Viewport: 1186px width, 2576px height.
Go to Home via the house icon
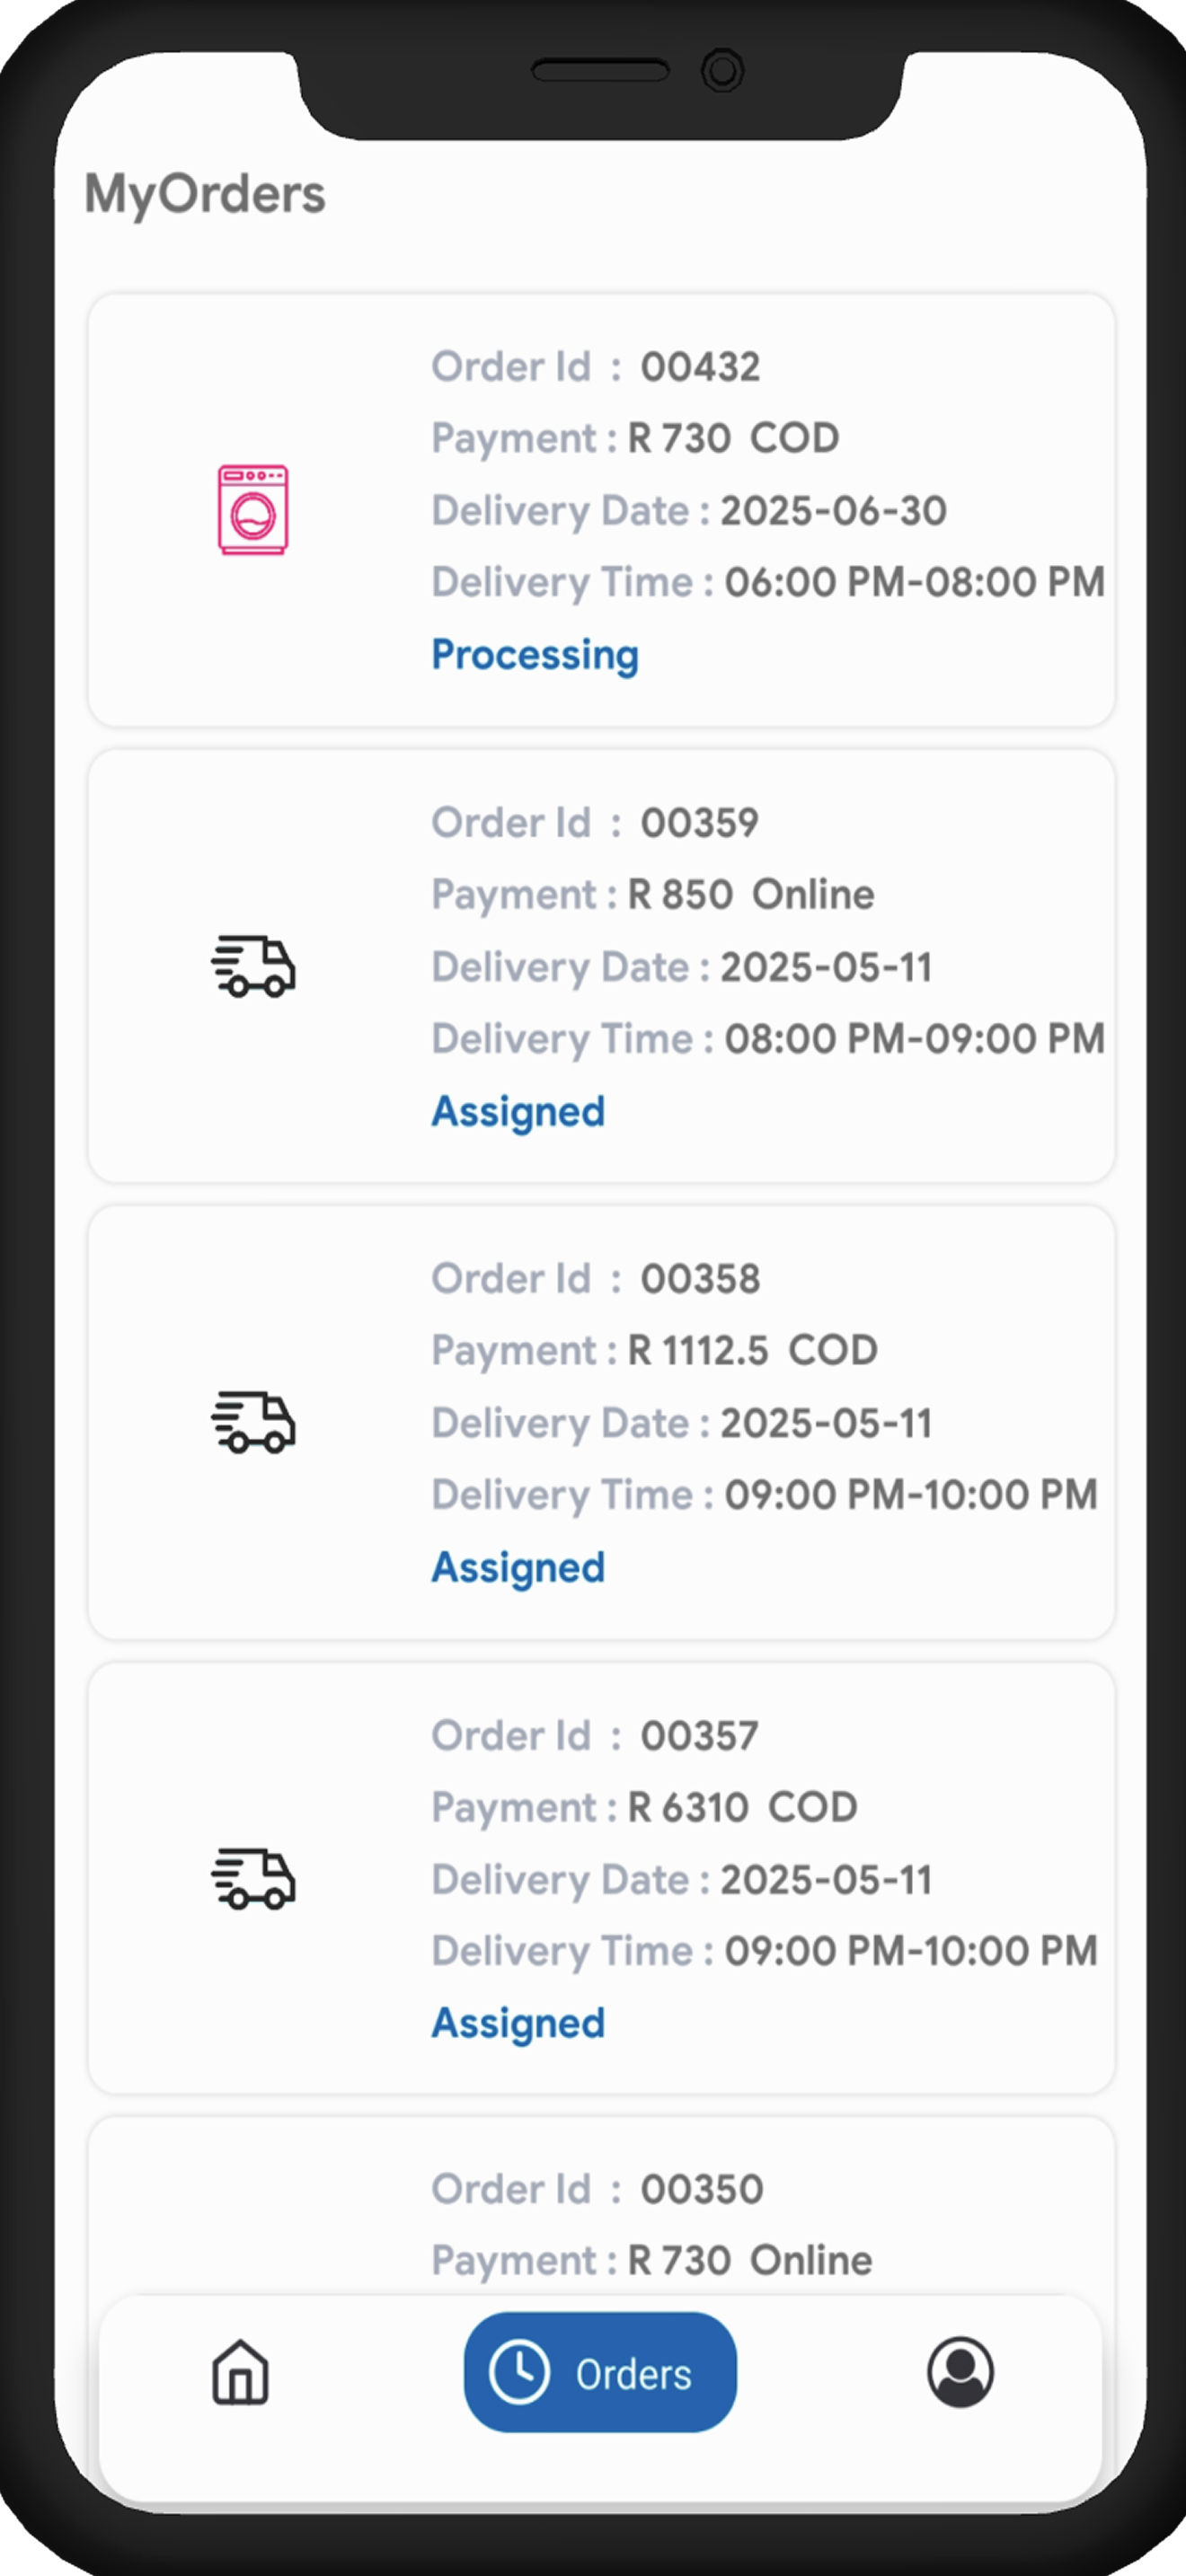coord(240,2372)
